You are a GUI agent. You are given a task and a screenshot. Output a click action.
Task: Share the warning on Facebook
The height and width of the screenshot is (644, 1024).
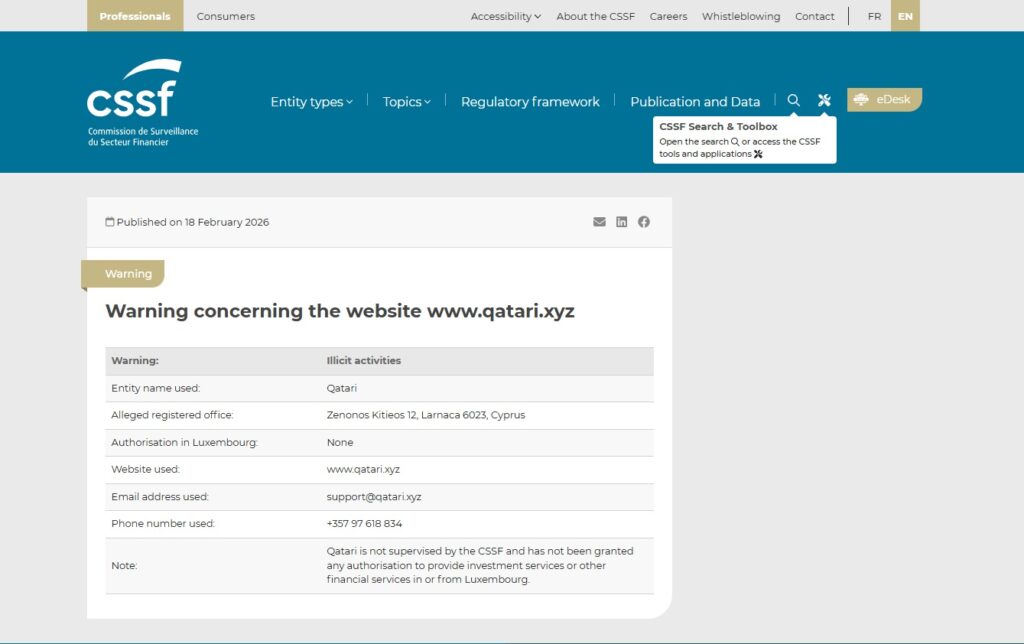coord(644,222)
